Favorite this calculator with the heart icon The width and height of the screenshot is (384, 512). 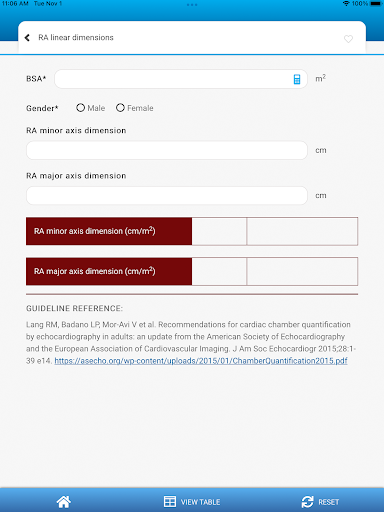click(x=348, y=39)
